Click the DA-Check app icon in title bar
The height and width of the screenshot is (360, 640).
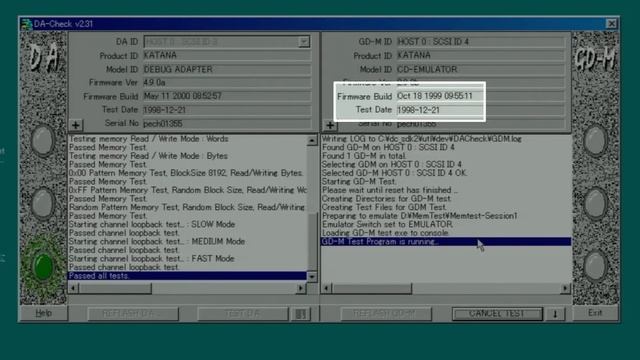[26, 24]
